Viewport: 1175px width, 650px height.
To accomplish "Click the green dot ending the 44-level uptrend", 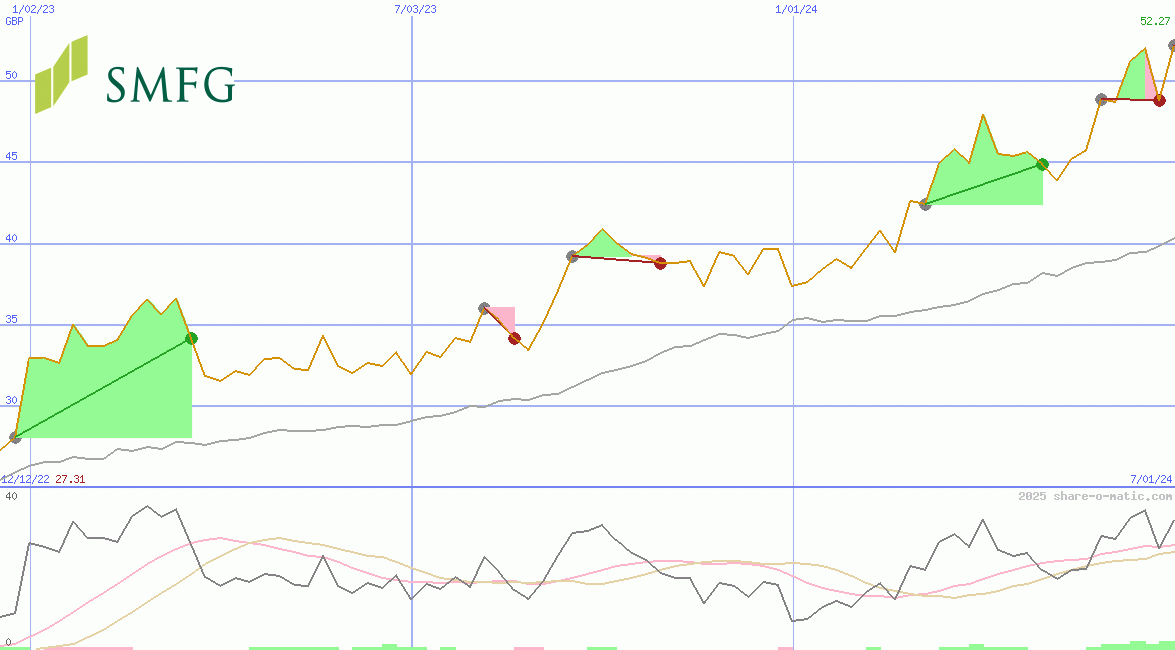I will [1042, 165].
